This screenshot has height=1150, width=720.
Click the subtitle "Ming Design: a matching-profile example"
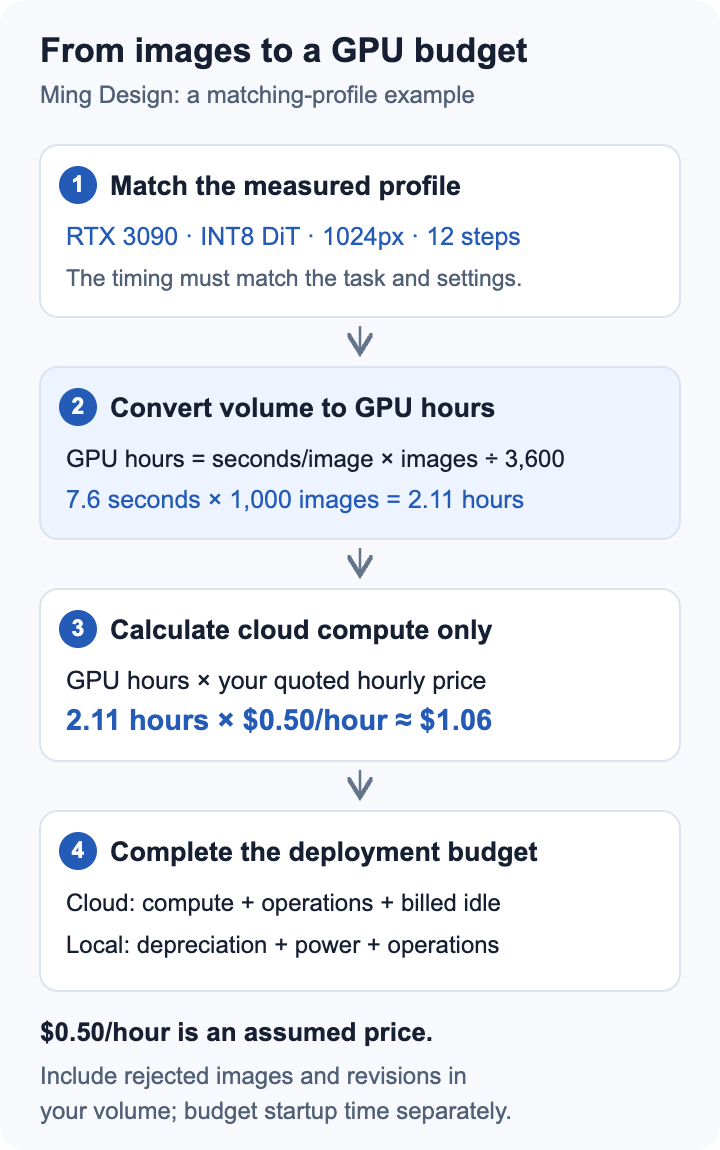click(x=257, y=95)
